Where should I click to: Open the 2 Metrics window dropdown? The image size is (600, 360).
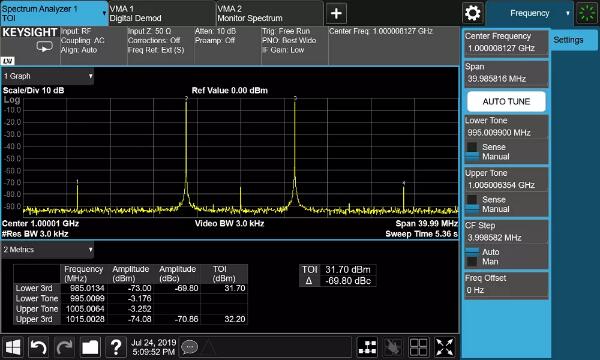pyautogui.click(x=47, y=250)
